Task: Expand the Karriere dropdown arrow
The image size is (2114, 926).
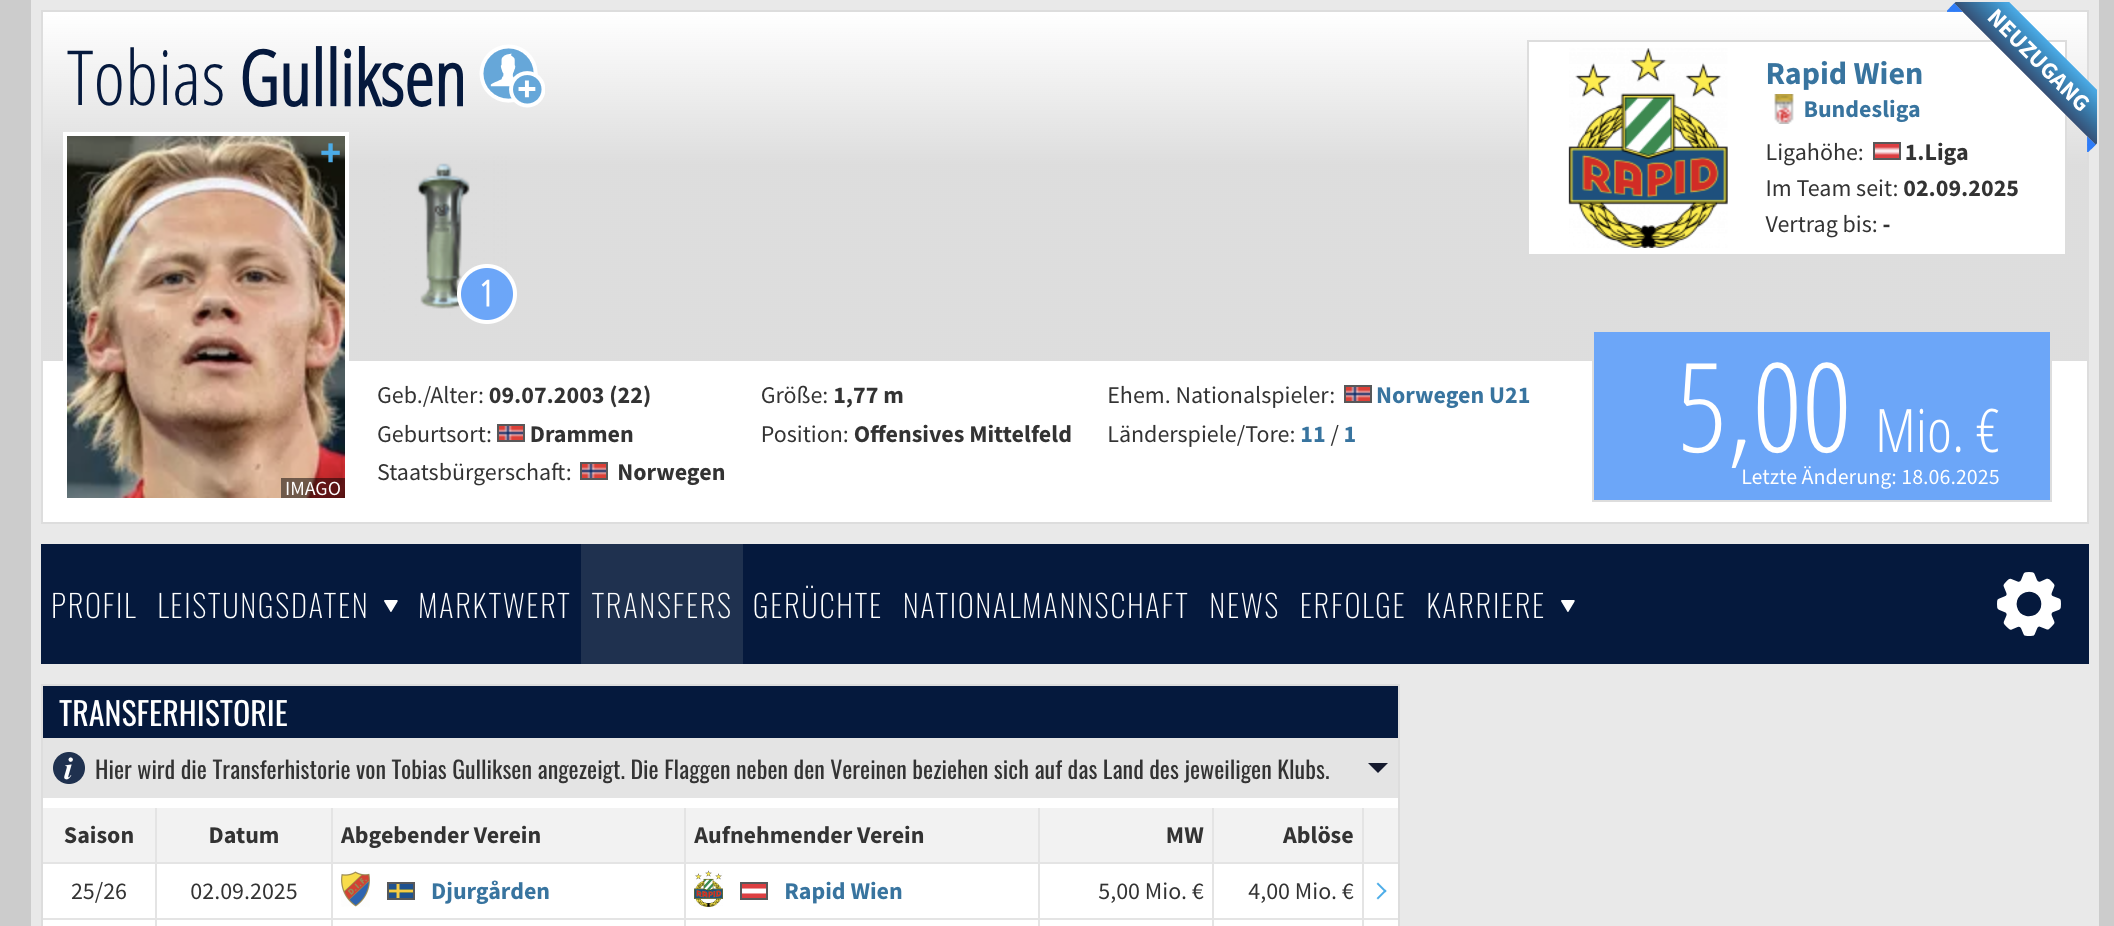Action: tap(1568, 606)
